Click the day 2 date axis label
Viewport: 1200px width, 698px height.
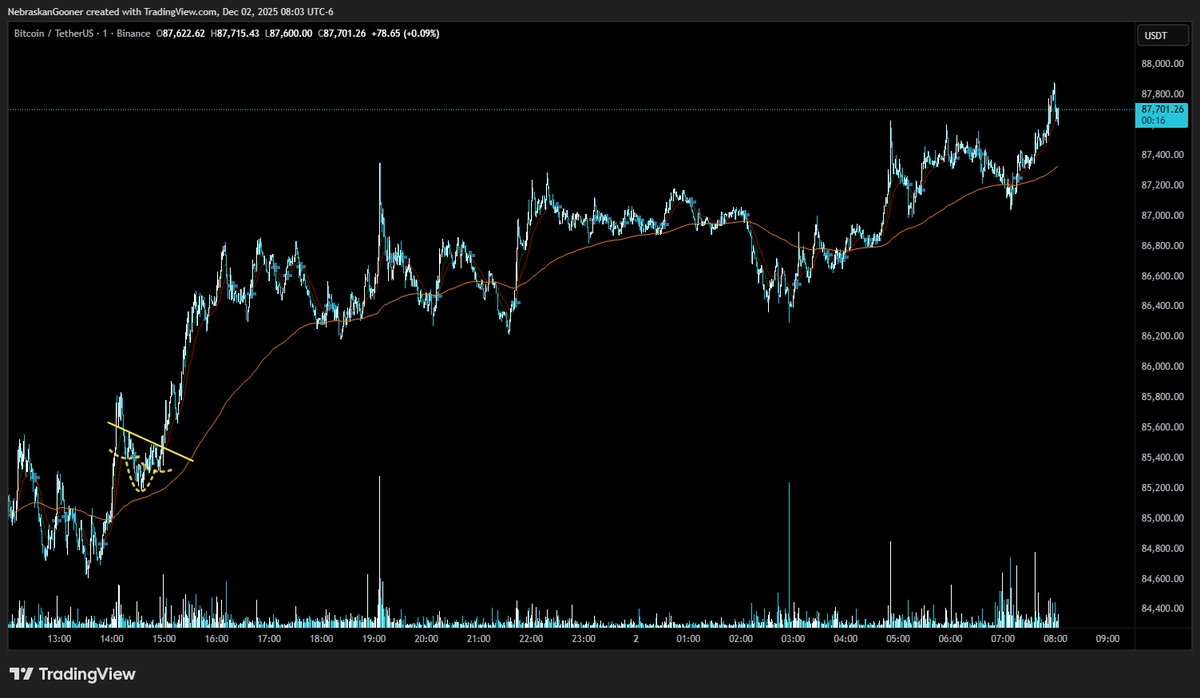coord(636,638)
